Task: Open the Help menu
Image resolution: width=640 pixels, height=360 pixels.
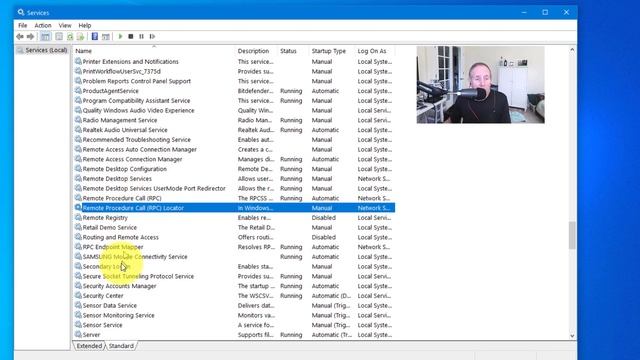Action: (x=84, y=25)
